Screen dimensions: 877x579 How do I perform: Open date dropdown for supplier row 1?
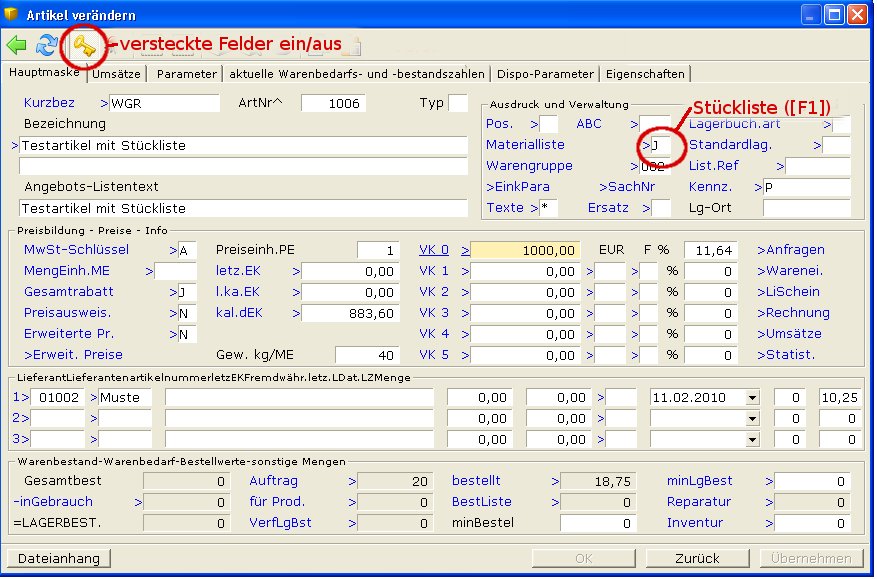coord(752,397)
